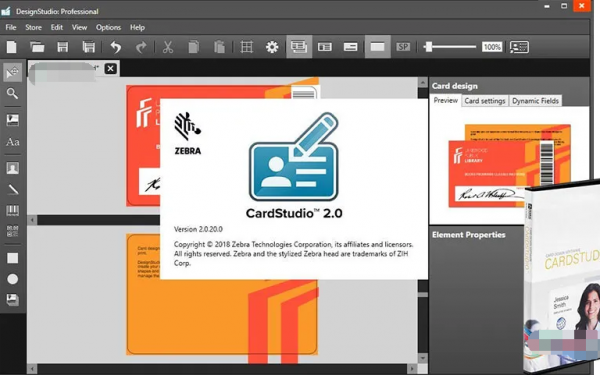Viewport: 600px width, 375px height.
Task: Click the Save All icon
Action: [x=88, y=47]
